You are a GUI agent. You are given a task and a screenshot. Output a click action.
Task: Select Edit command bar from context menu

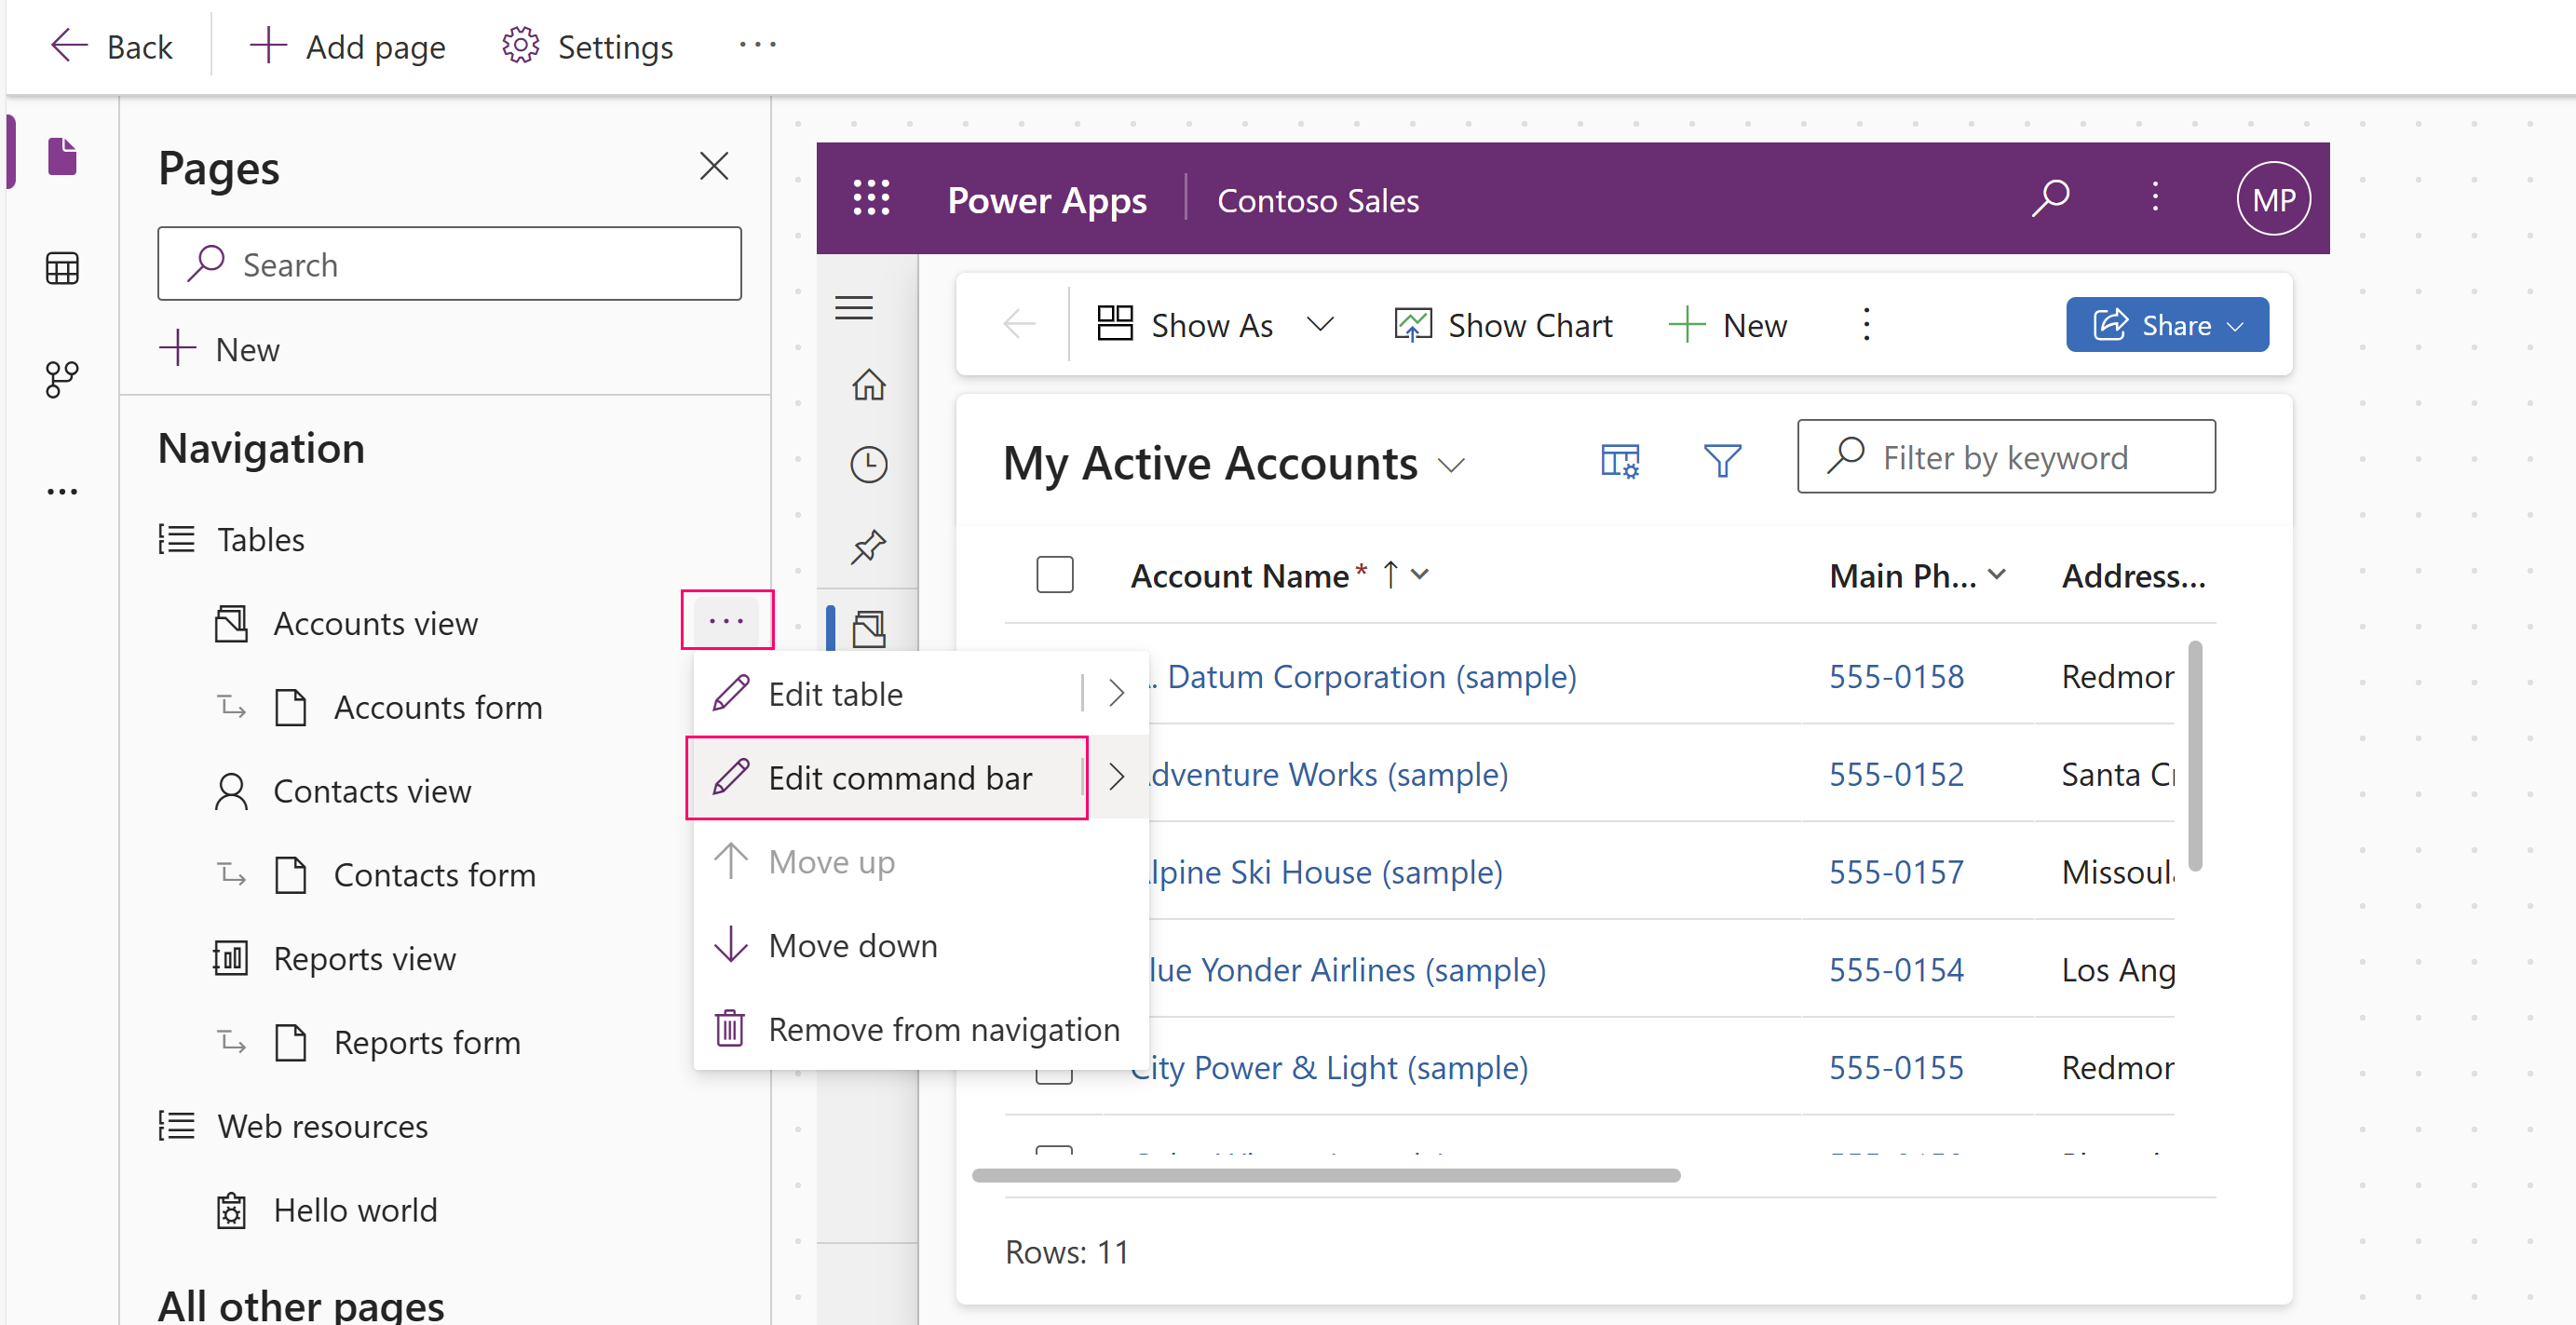pos(901,776)
